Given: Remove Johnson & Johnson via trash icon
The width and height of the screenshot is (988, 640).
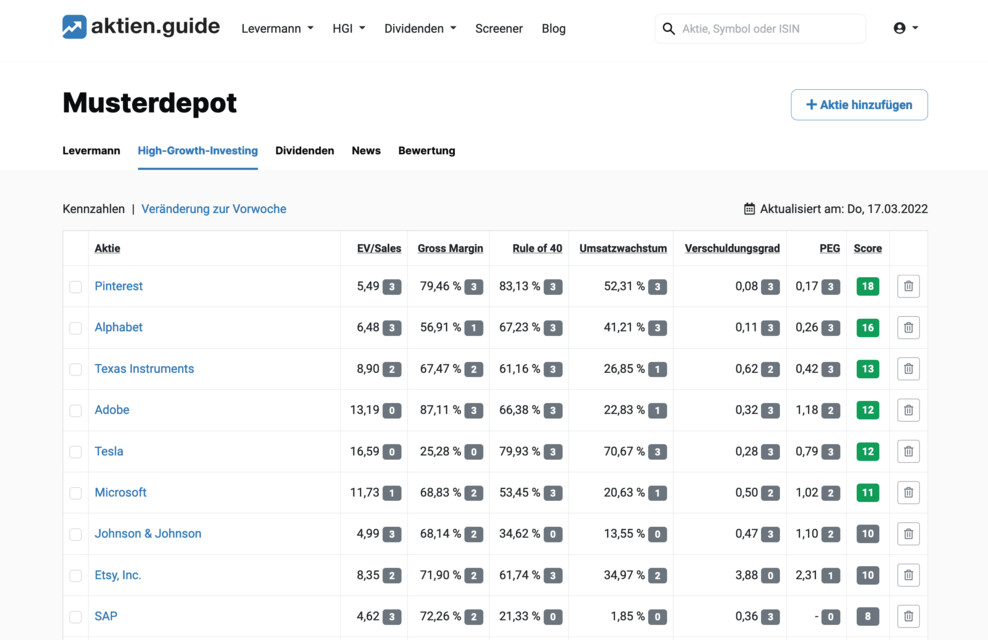Looking at the screenshot, I should 908,534.
